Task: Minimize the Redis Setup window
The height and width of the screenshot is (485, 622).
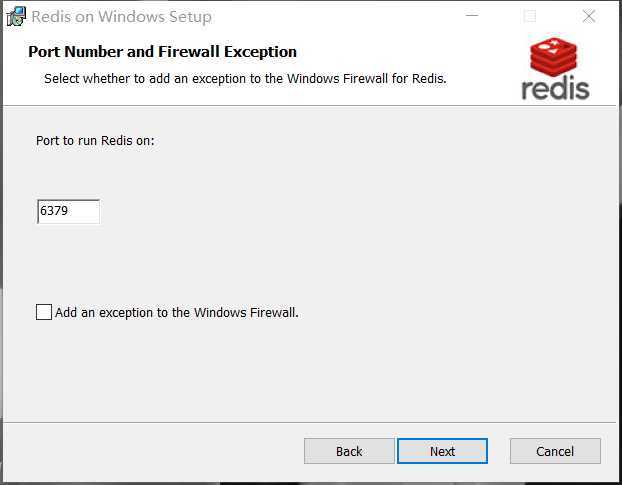Action: click(472, 16)
